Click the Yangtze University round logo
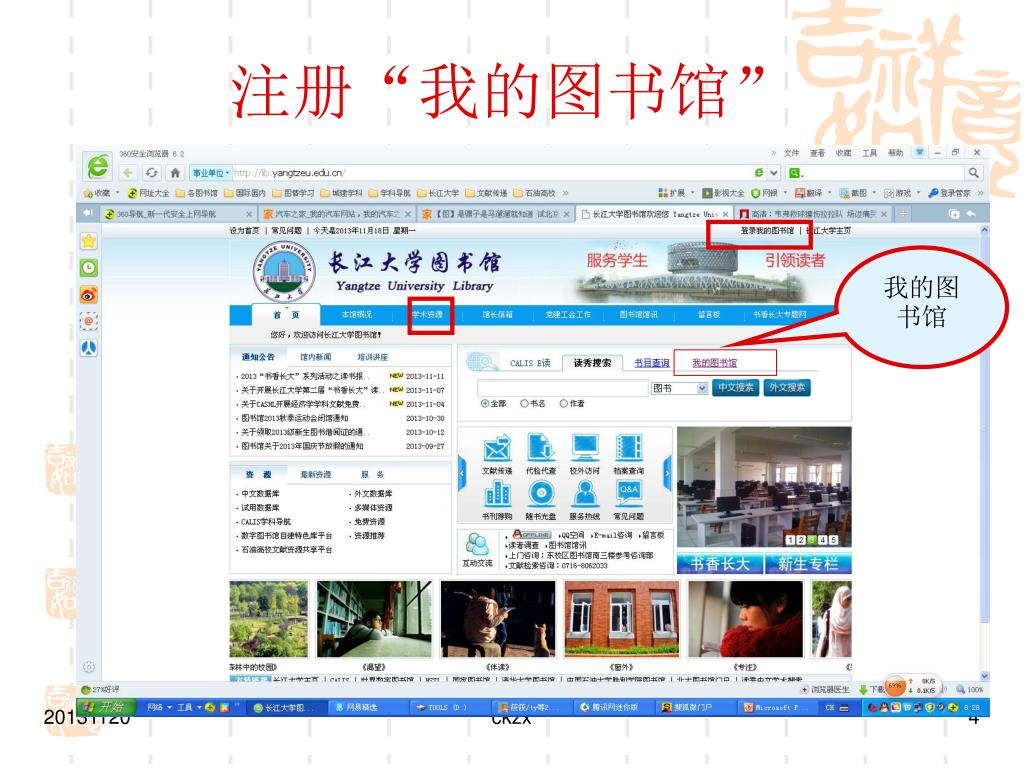The image size is (1024, 768). point(283,272)
